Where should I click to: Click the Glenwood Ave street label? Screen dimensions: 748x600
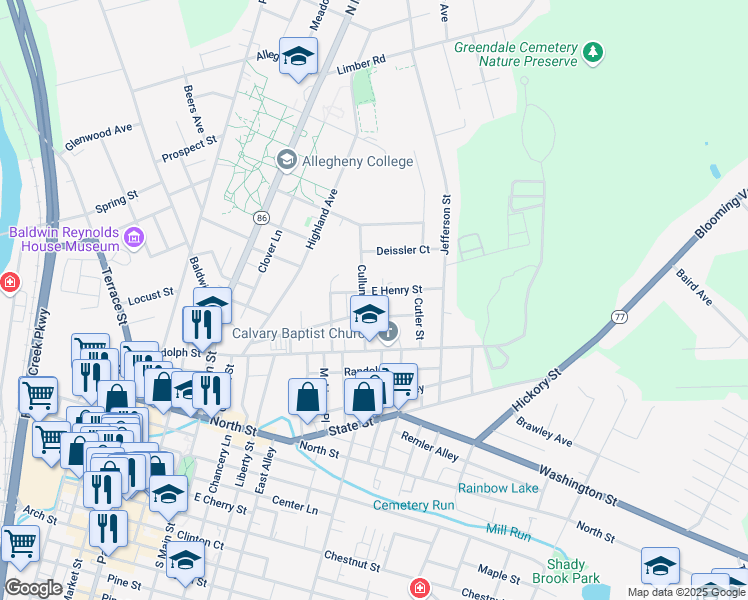tap(98, 137)
